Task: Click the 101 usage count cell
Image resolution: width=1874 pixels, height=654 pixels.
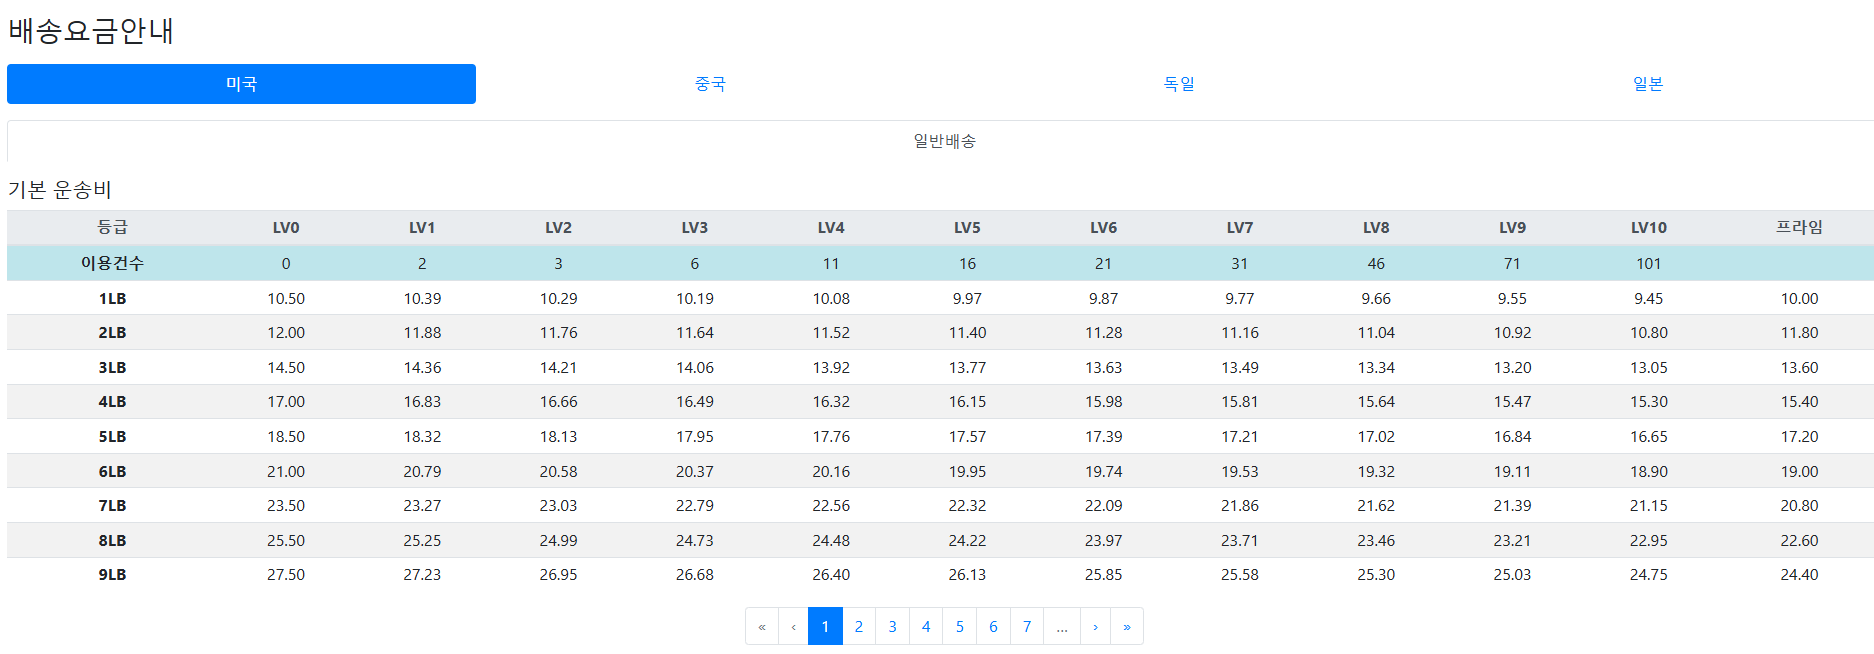Action: (1649, 263)
